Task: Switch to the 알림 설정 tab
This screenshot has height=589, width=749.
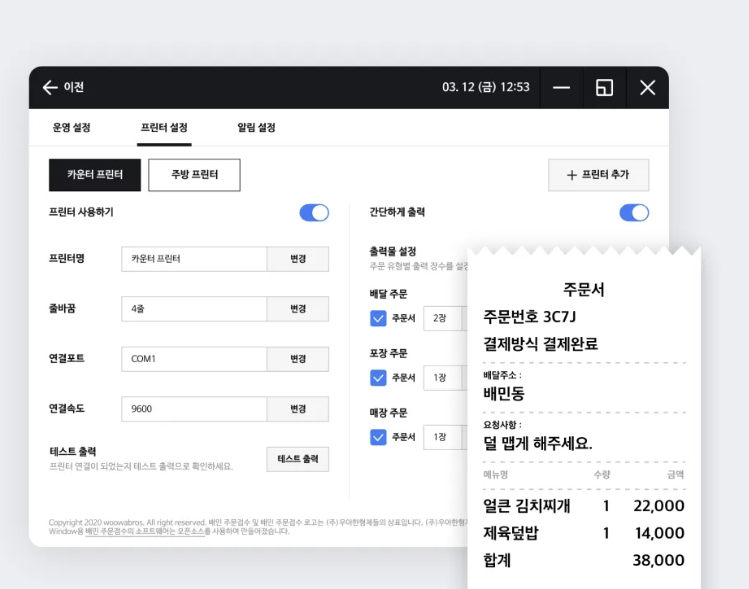Action: click(257, 128)
